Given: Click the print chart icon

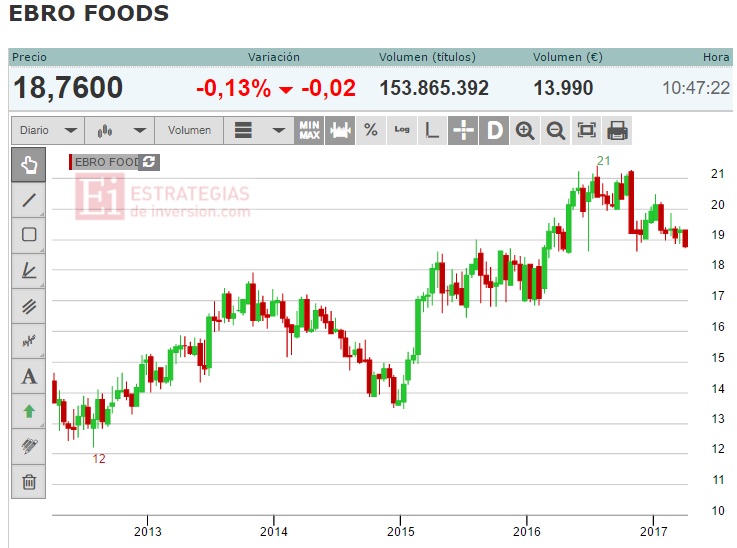Looking at the screenshot, I should tap(617, 130).
